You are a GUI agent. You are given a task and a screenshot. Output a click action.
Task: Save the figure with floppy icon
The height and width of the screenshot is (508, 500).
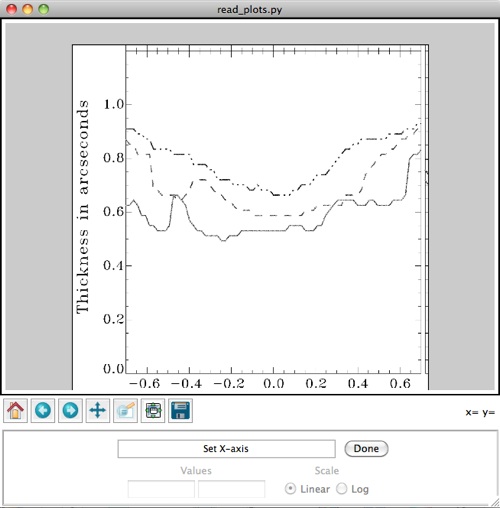tap(180, 410)
